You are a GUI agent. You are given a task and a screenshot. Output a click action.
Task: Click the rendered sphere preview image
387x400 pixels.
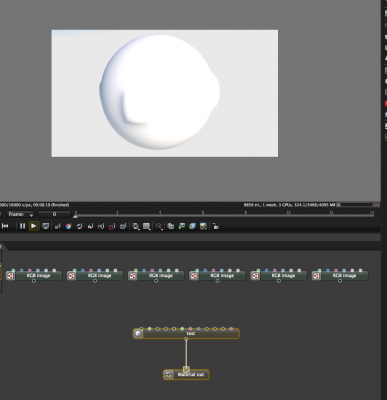pos(165,93)
